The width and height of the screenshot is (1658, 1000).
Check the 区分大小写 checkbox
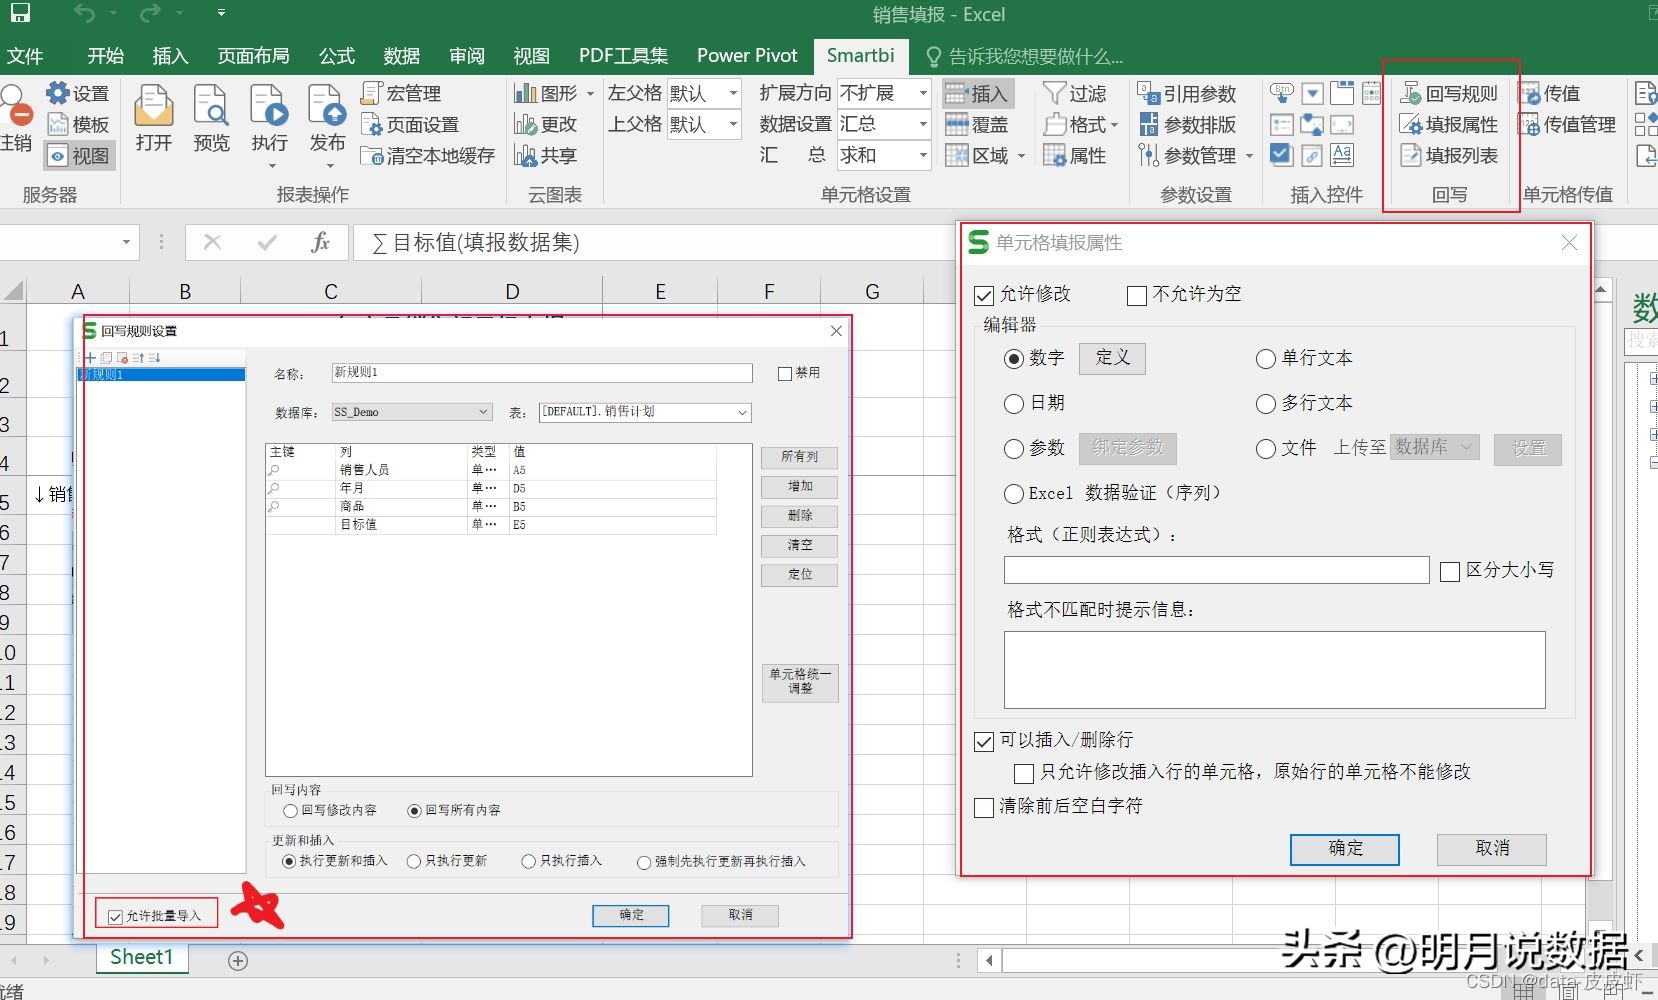[x=1450, y=571]
